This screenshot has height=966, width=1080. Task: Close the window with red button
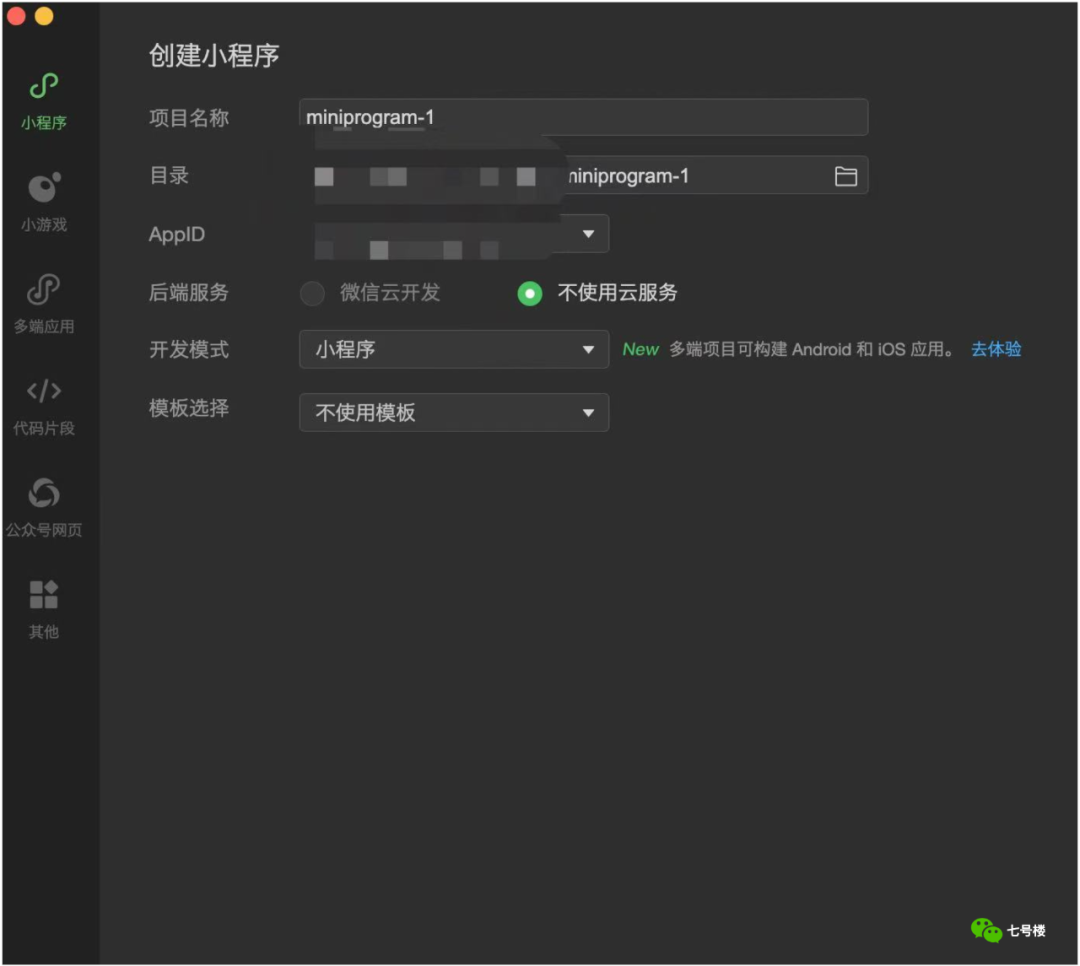[16, 15]
